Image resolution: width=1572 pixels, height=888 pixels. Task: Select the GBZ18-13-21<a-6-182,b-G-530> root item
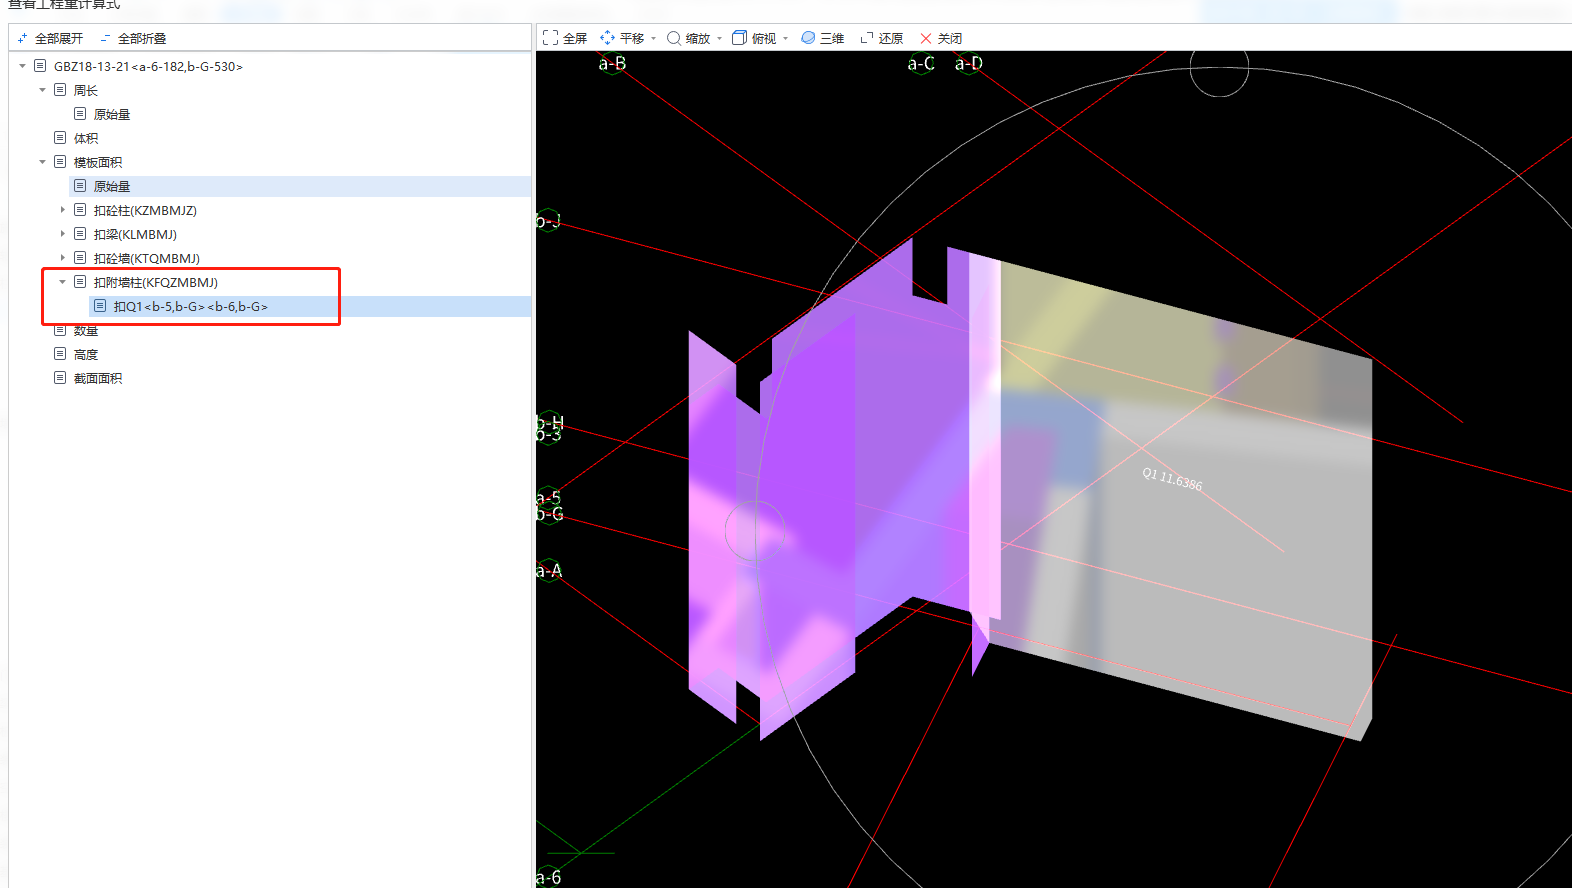click(148, 66)
